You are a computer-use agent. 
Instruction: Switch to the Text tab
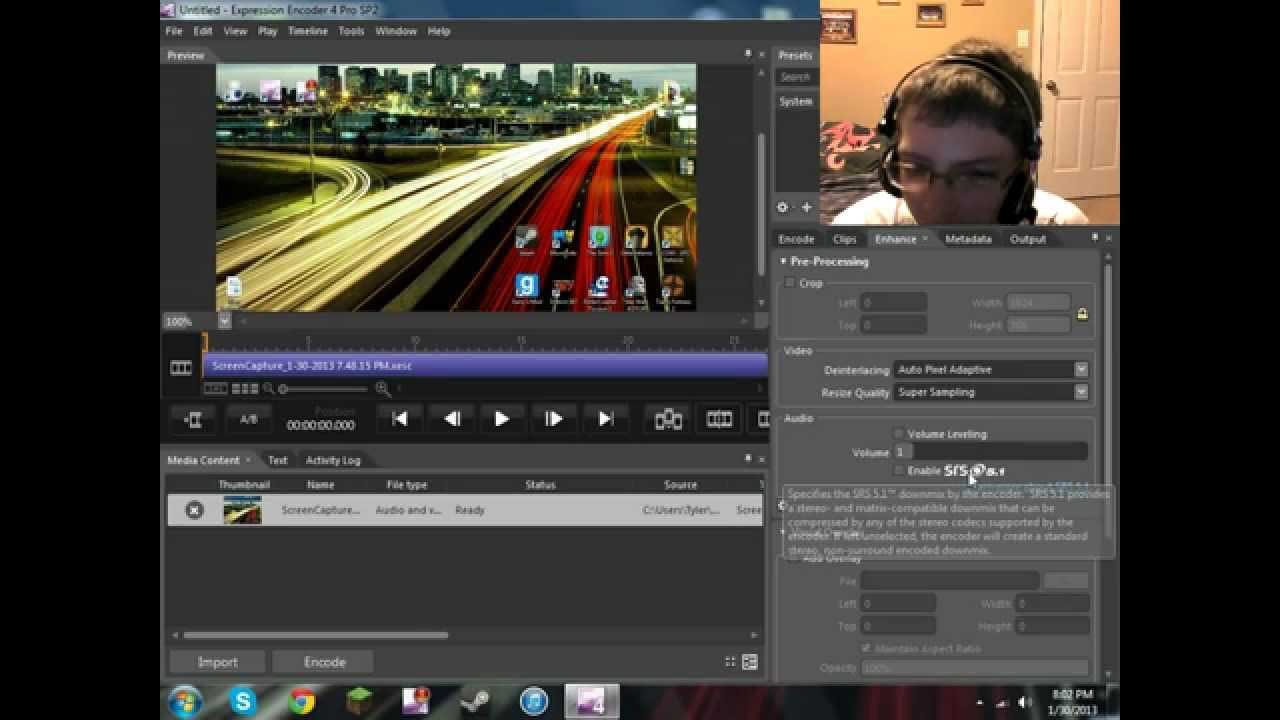point(278,460)
